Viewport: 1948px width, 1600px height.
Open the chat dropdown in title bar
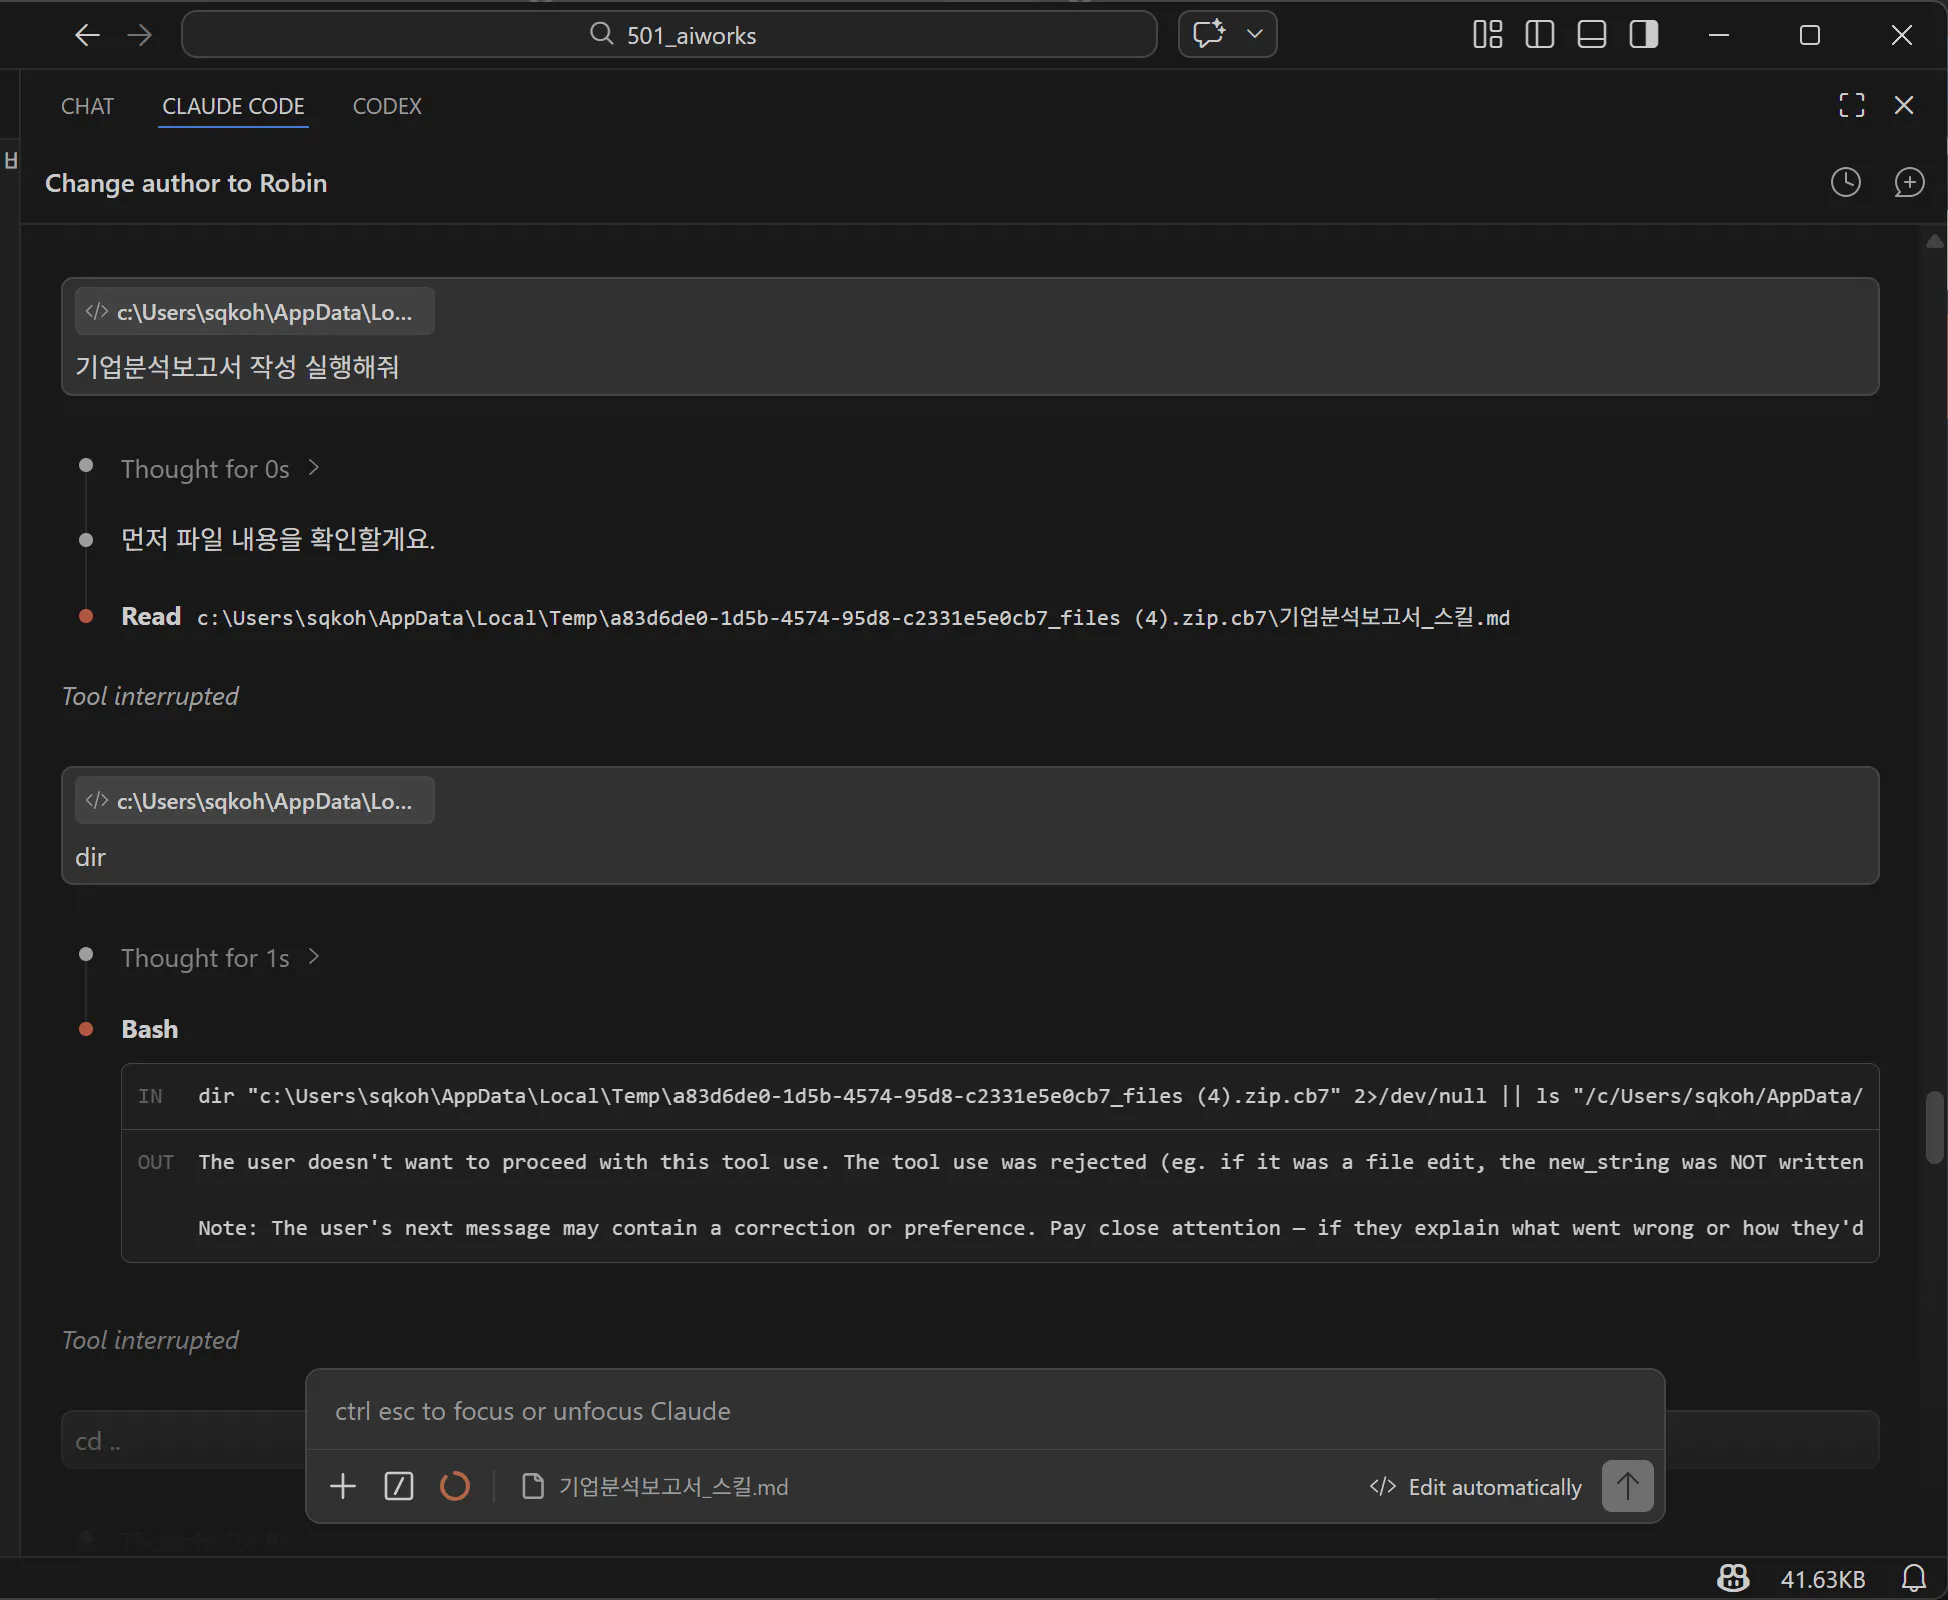(x=1254, y=35)
